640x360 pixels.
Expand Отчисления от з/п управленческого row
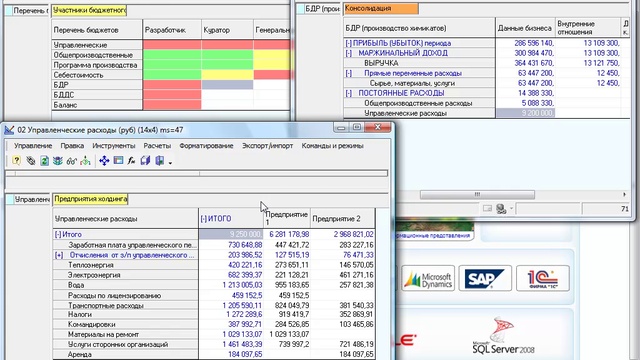point(59,255)
